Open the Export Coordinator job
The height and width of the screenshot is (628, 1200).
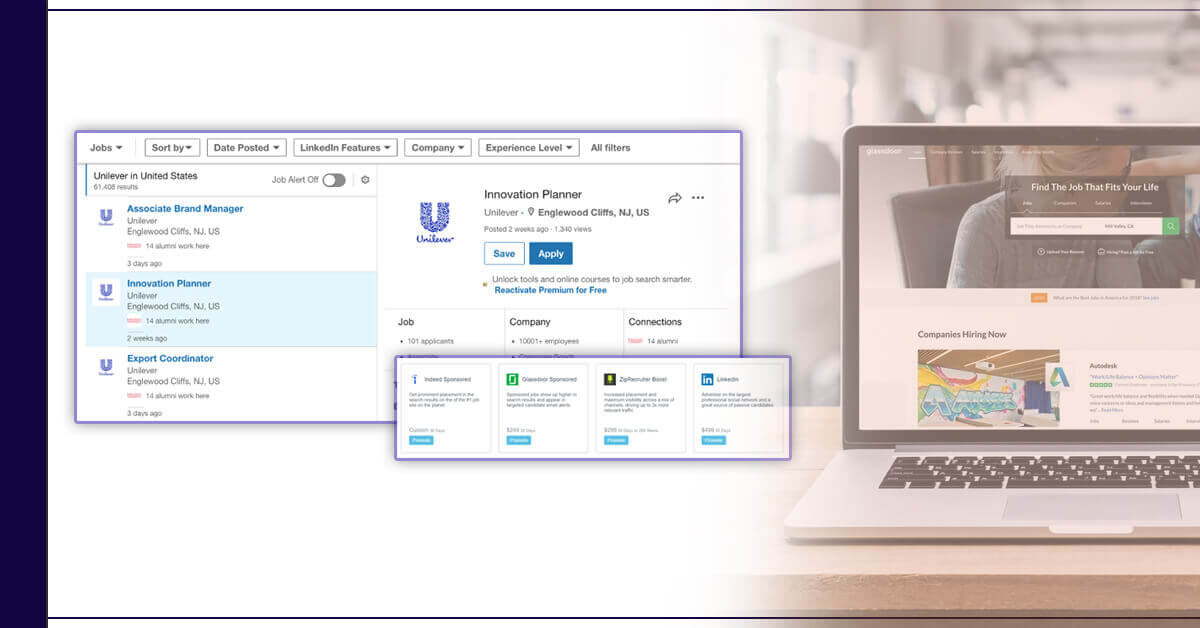click(170, 359)
